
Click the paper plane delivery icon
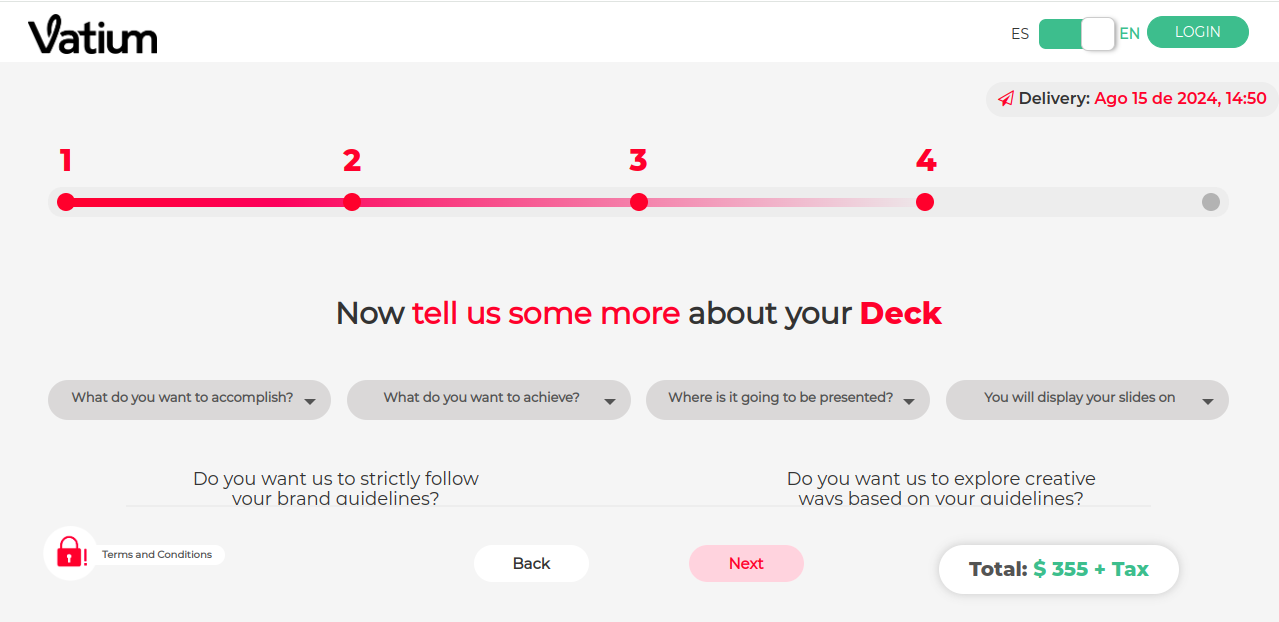pyautogui.click(x=1006, y=99)
